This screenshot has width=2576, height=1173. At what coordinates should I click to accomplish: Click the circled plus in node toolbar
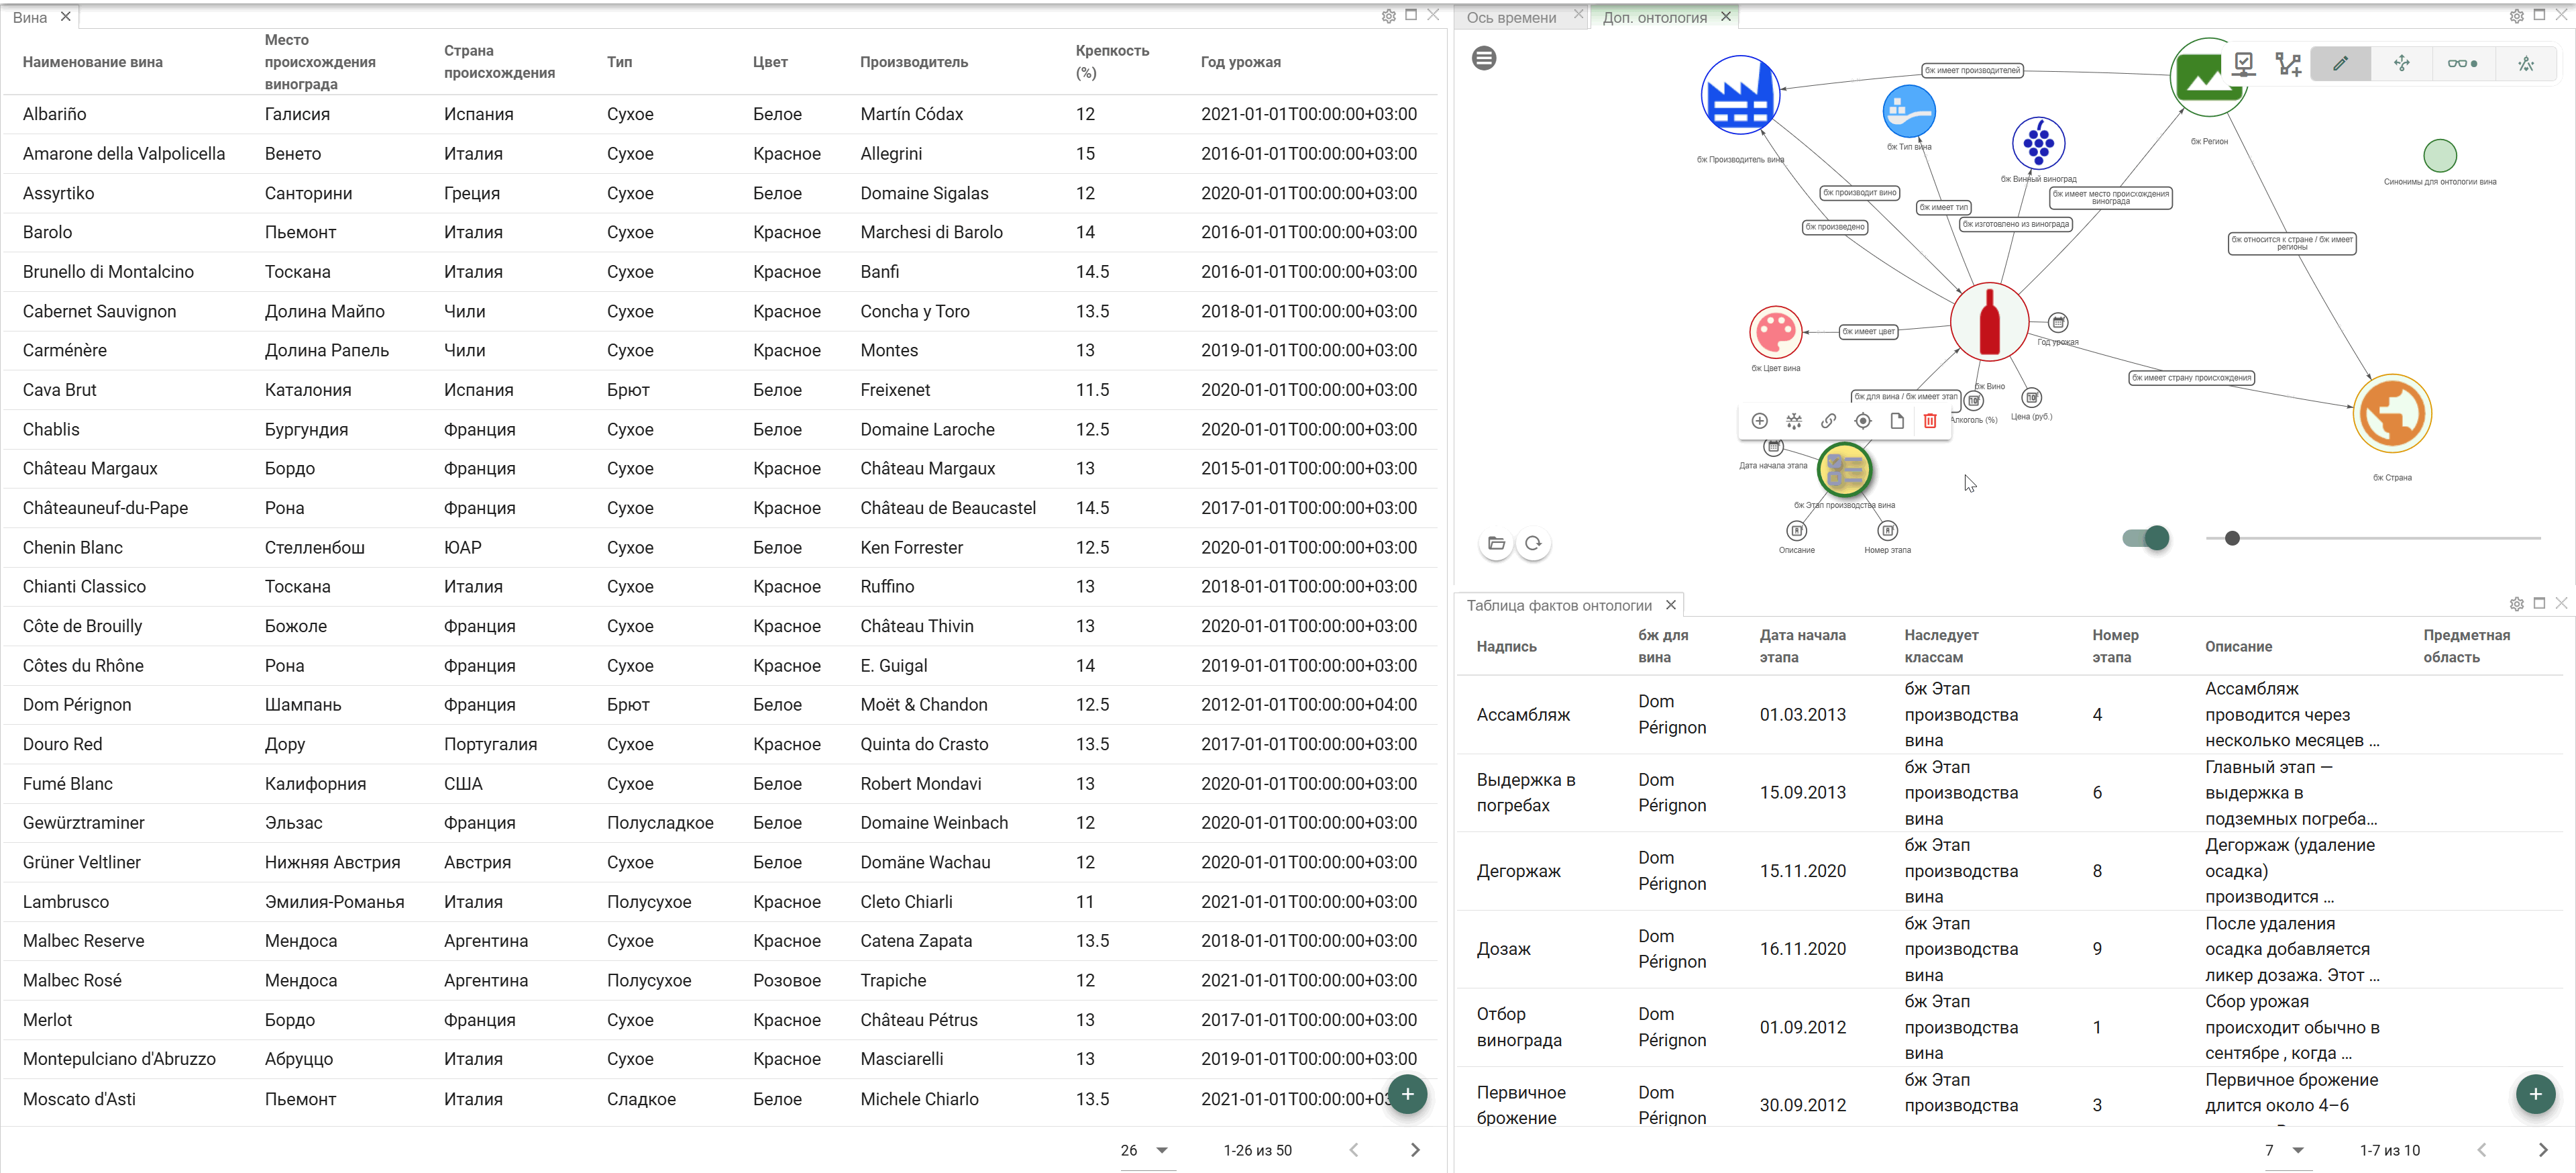coord(1760,421)
